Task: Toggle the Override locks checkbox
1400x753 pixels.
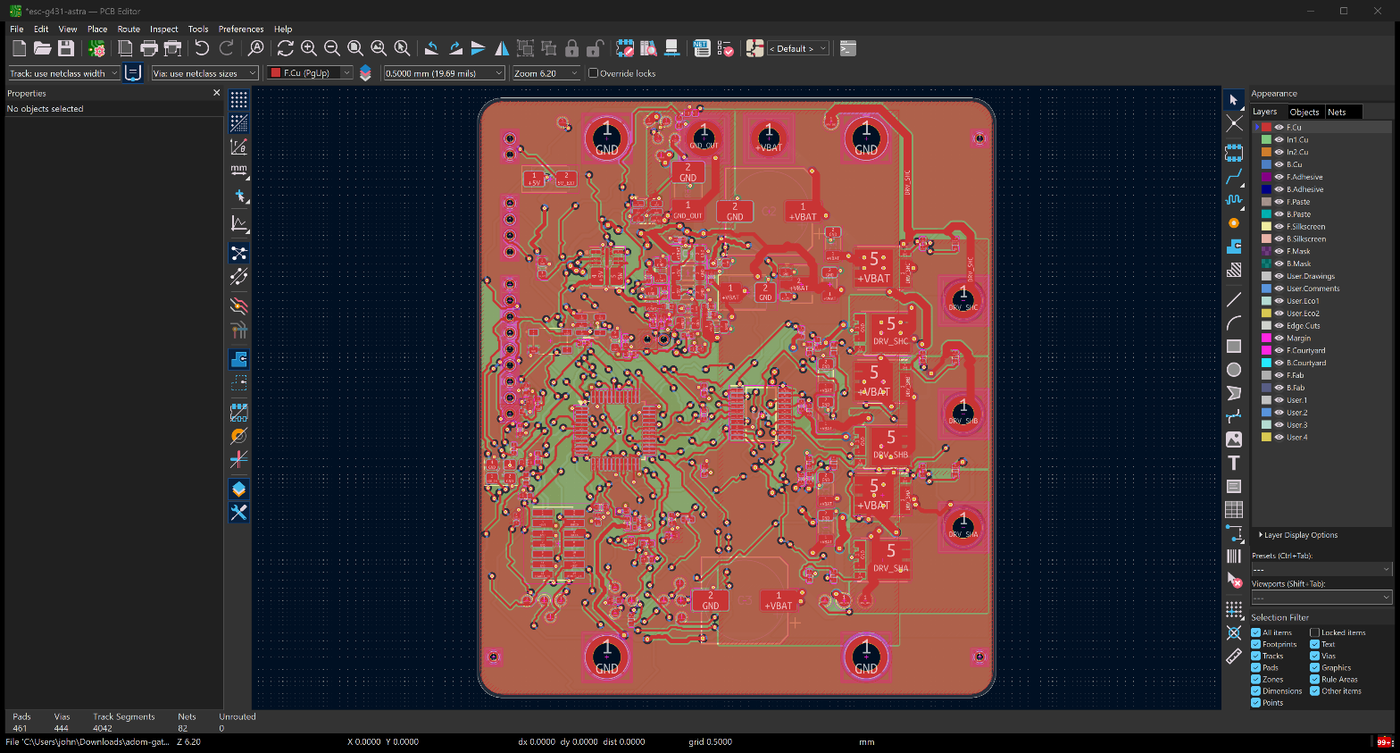Action: tap(593, 73)
